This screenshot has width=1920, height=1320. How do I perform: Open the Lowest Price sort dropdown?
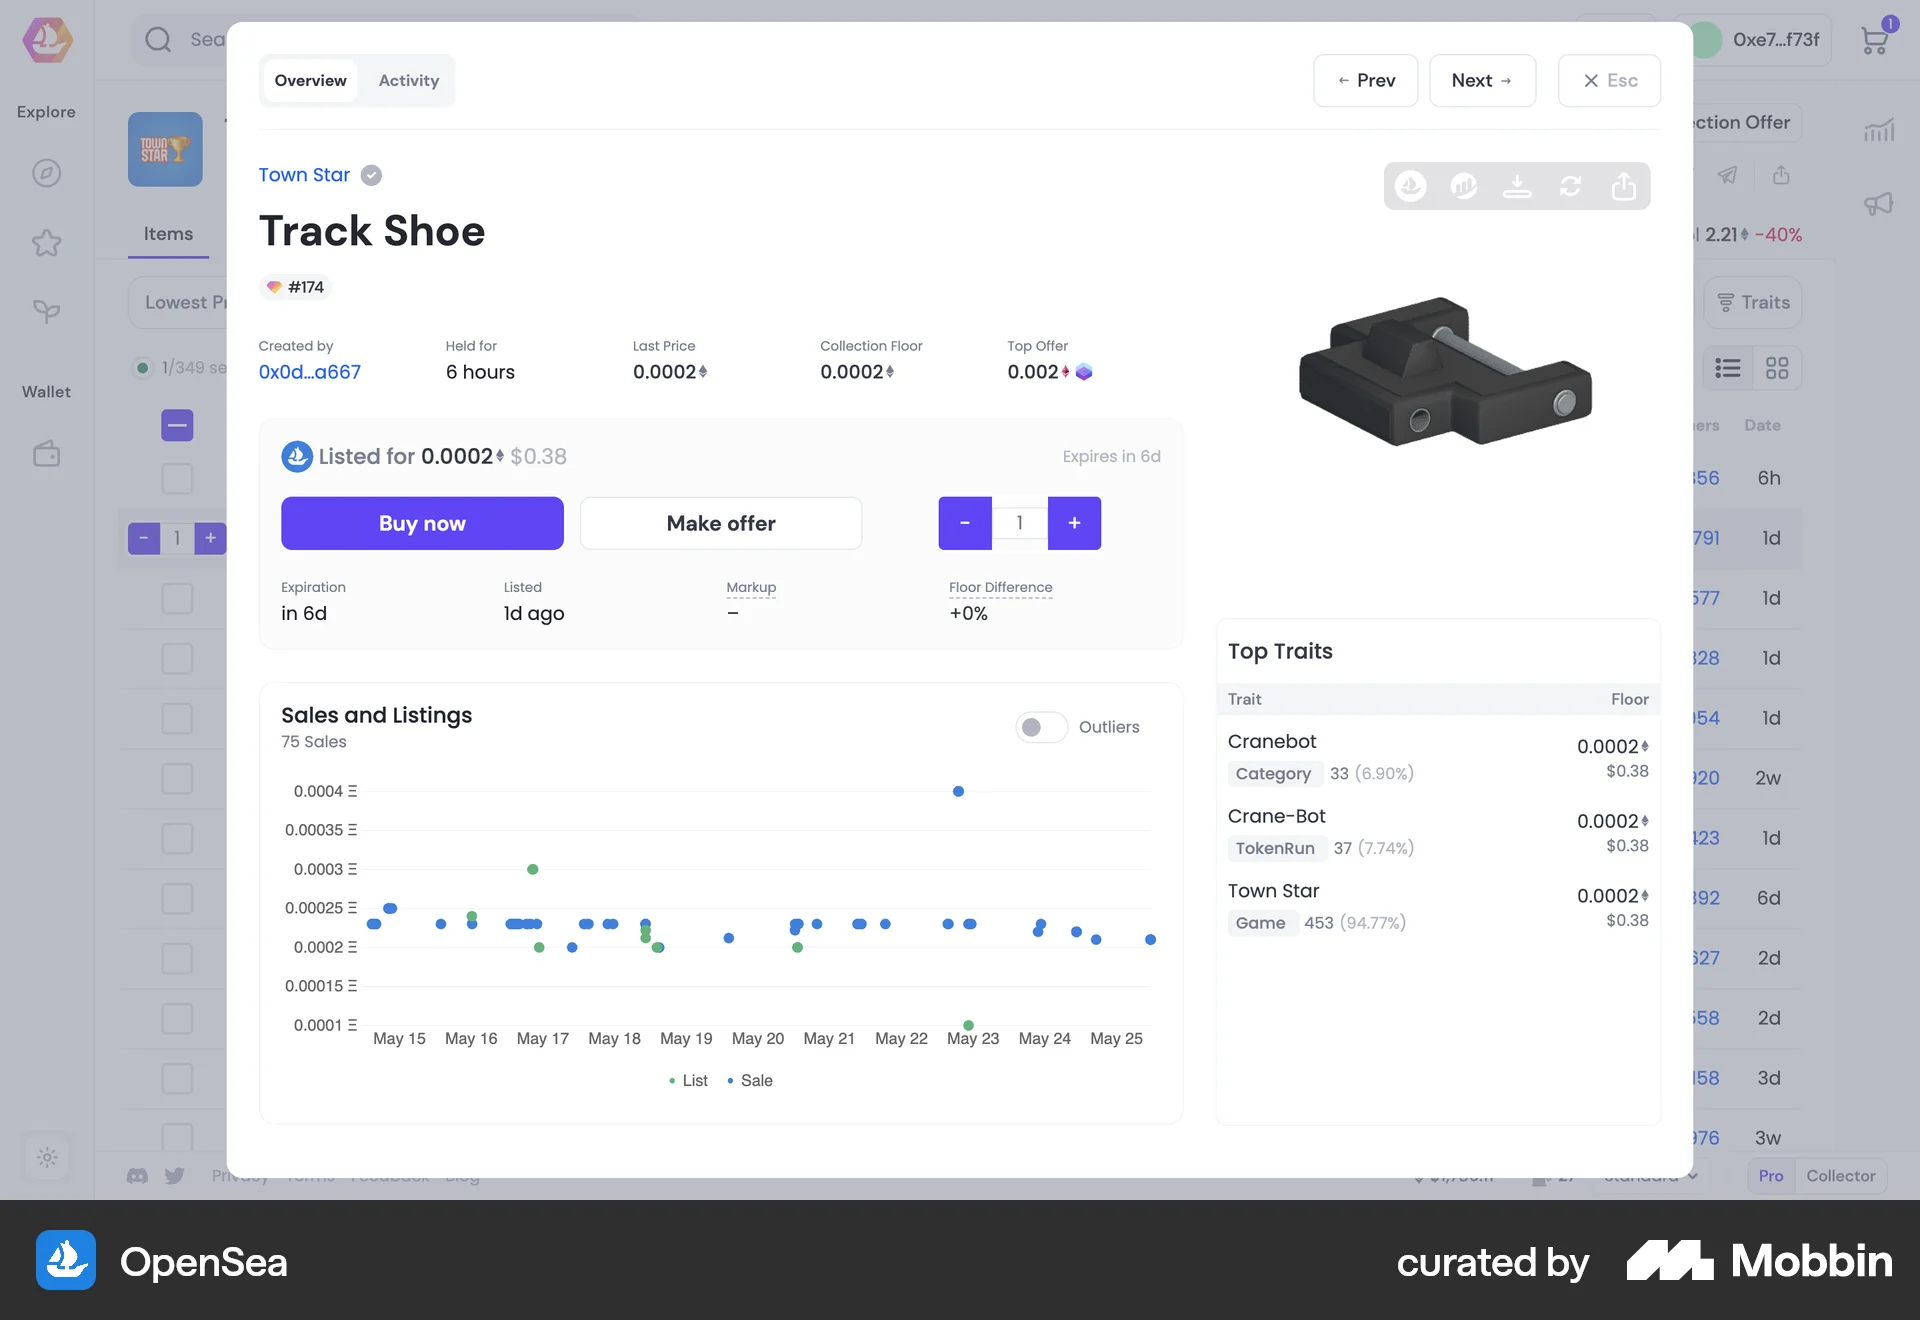point(186,302)
